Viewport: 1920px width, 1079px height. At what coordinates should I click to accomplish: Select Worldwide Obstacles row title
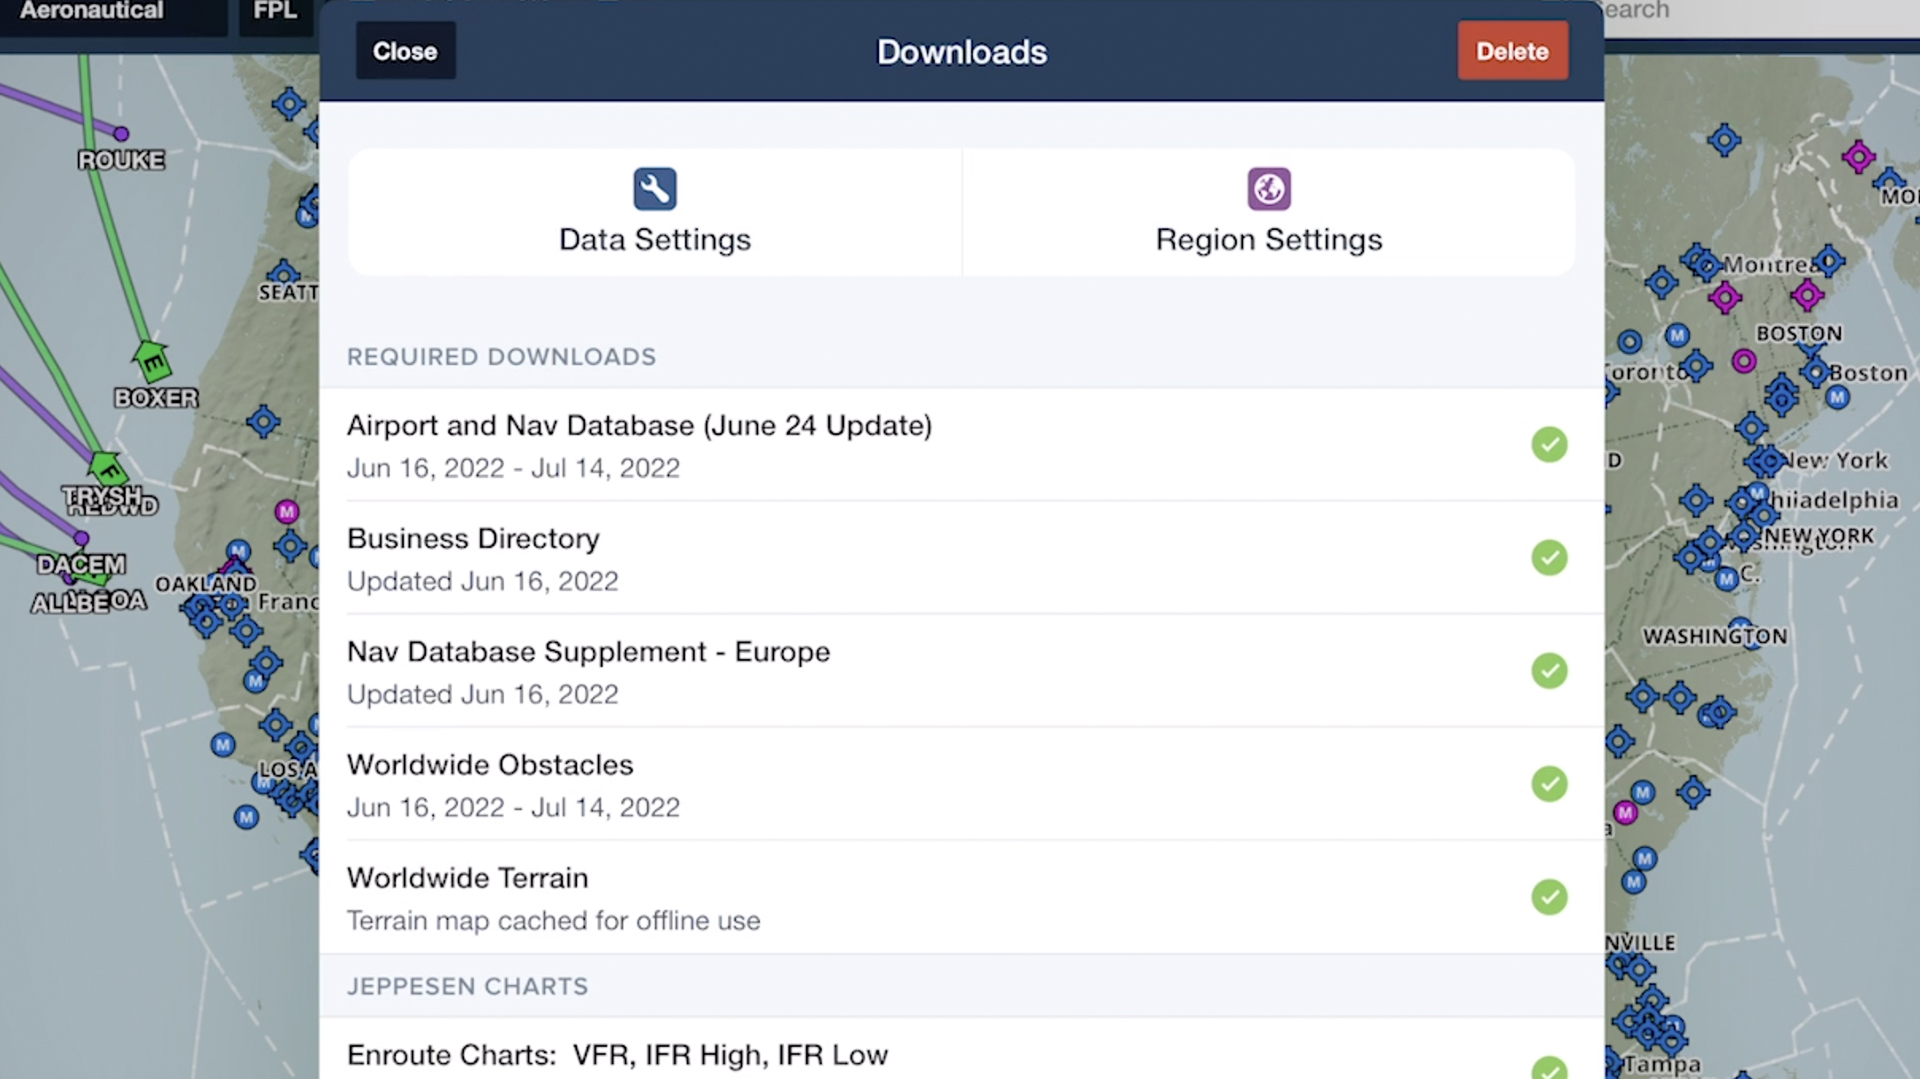(490, 765)
